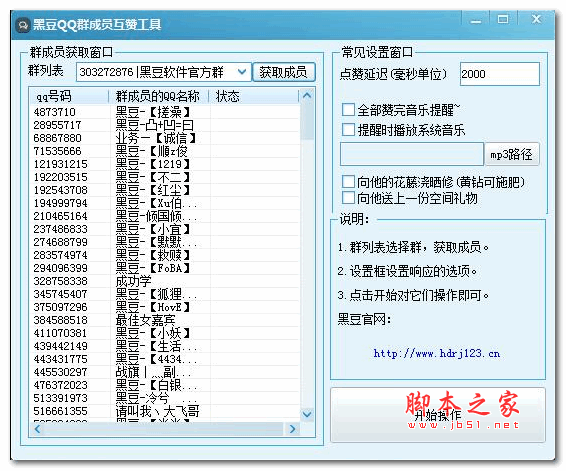Screen dimensions: 566x471
Task: Click the 获取成员 button
Action: coord(283,72)
